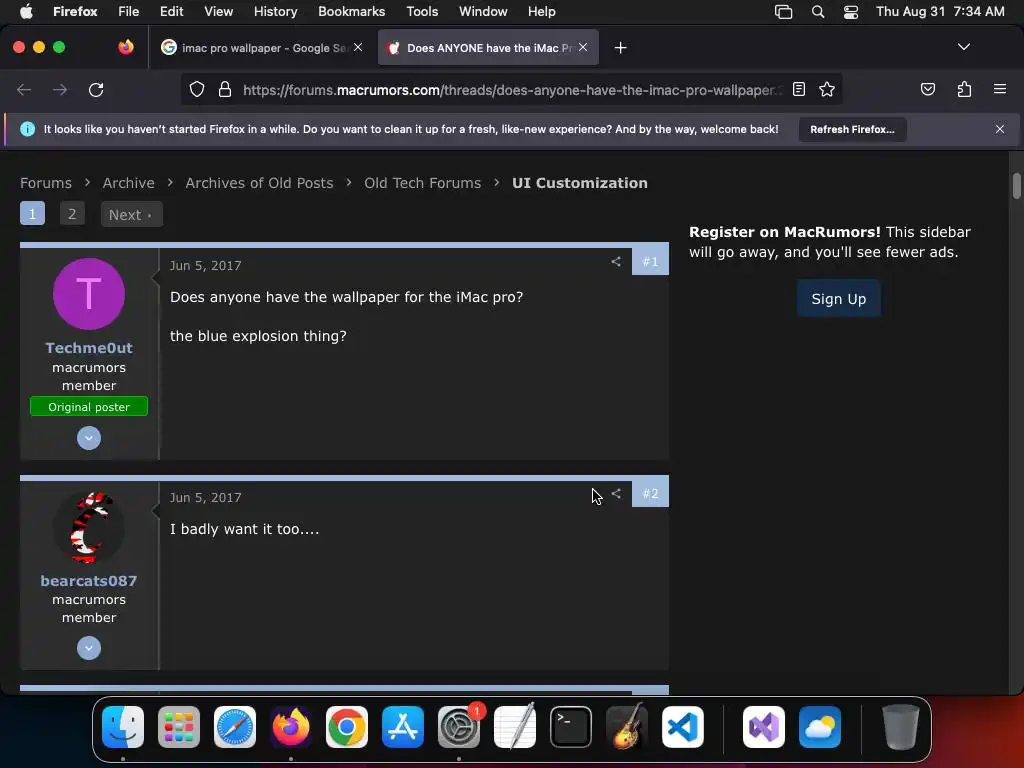1024x768 pixels.
Task: Open Save to Pocket icon
Action: [x=927, y=89]
